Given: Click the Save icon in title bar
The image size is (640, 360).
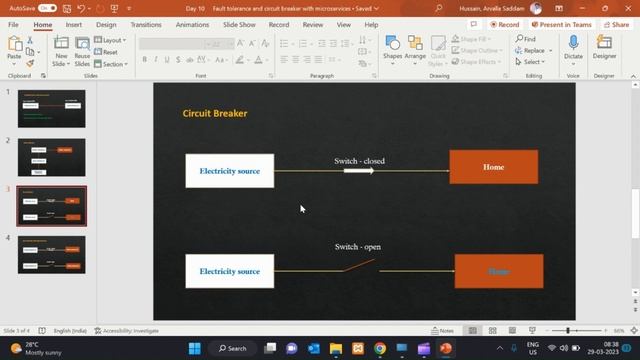Looking at the screenshot, I should pyautogui.click(x=67, y=8).
